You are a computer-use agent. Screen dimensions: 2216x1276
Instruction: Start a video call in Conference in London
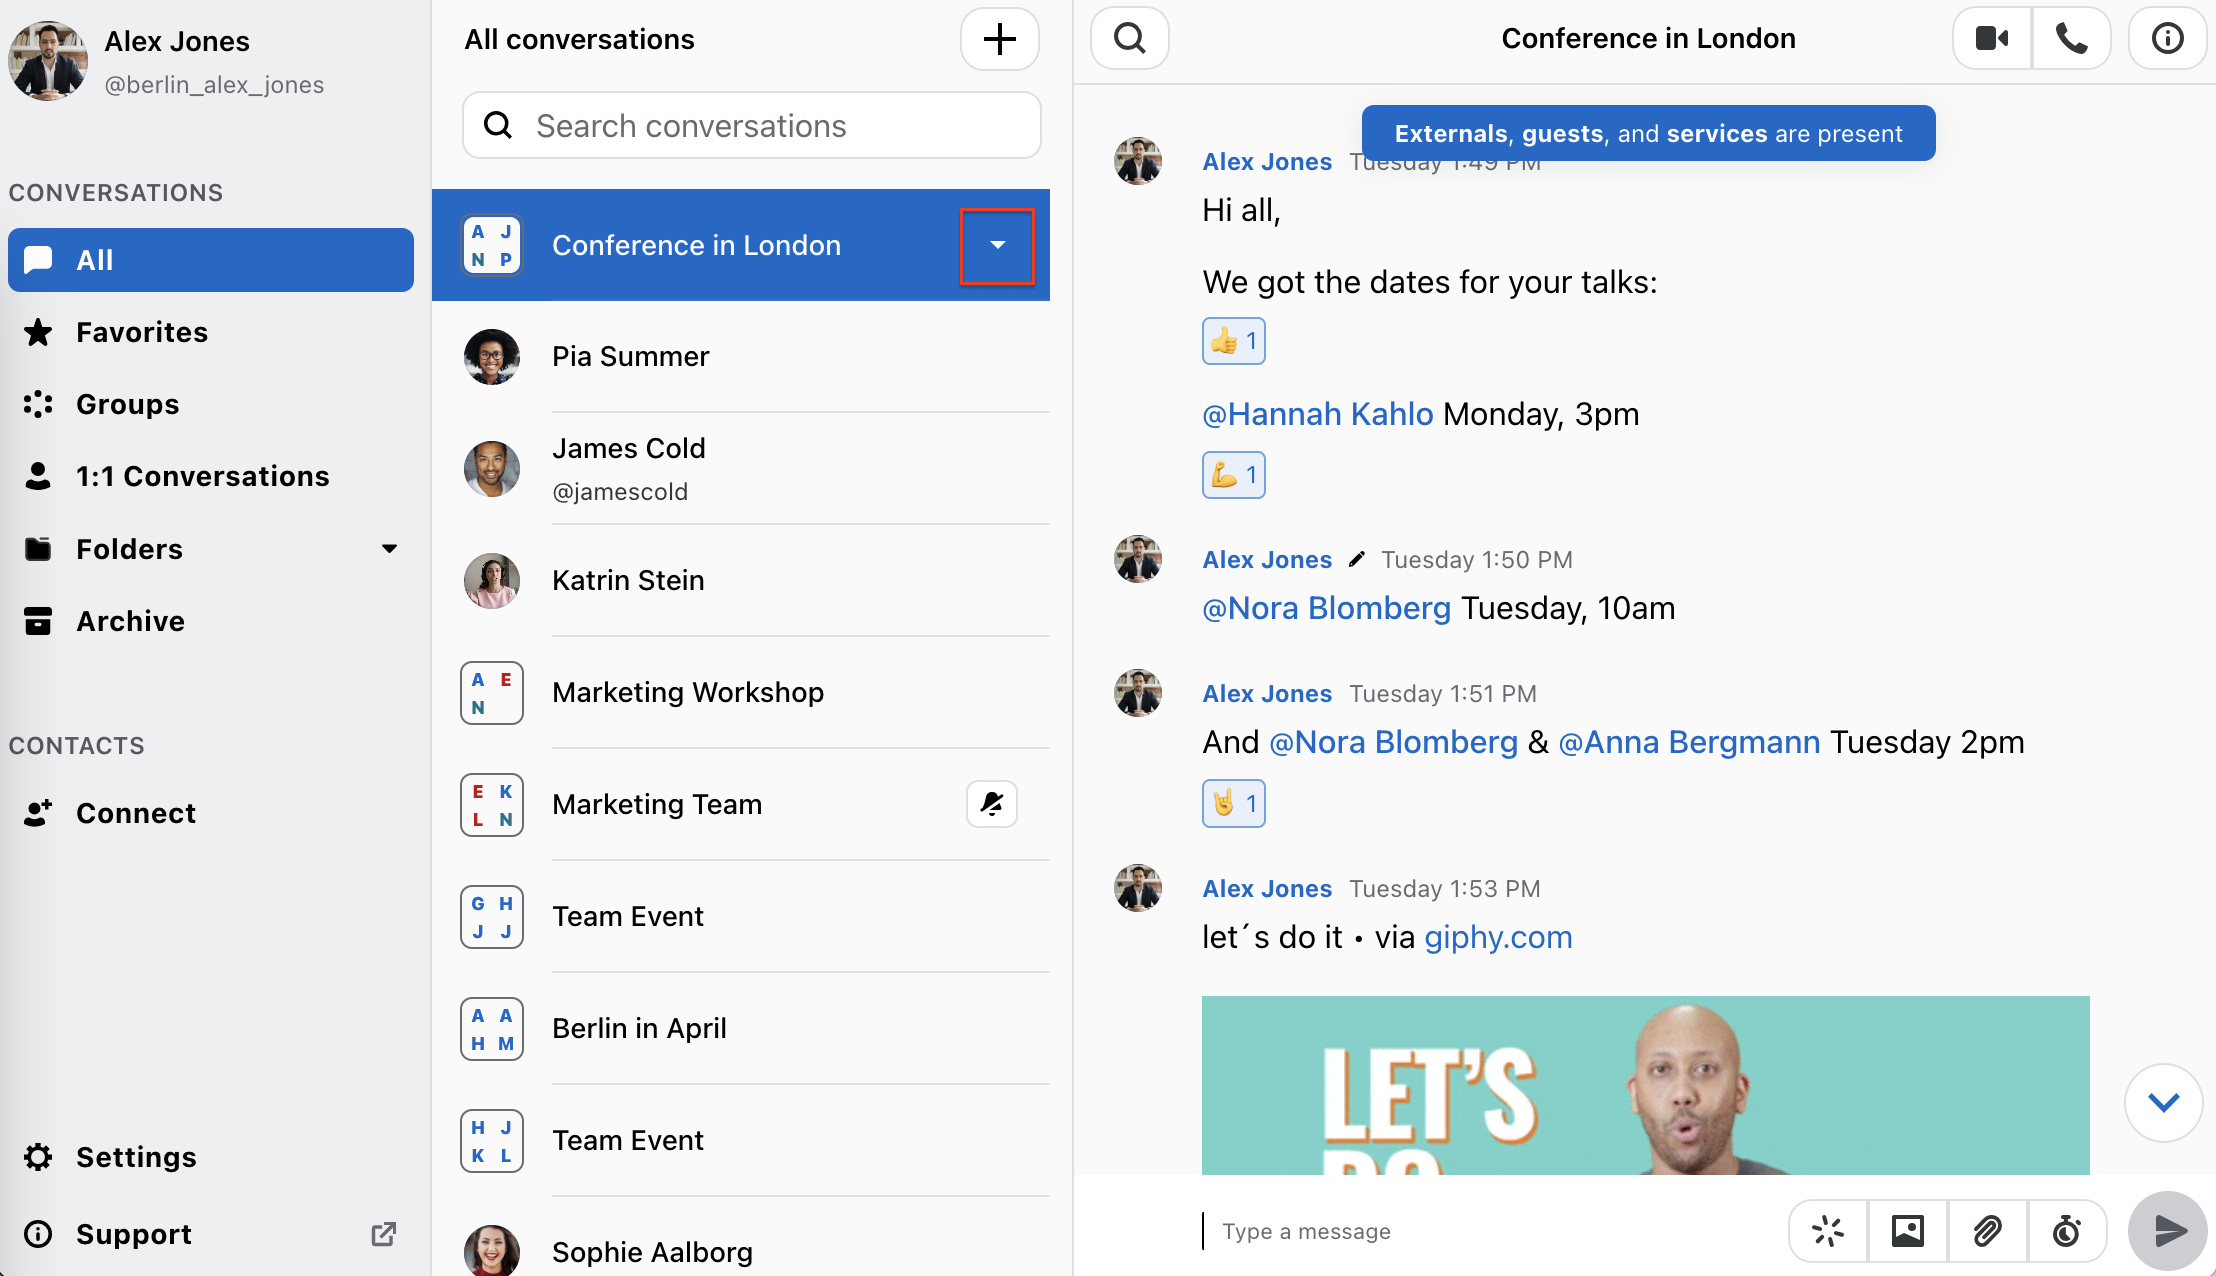(1990, 38)
